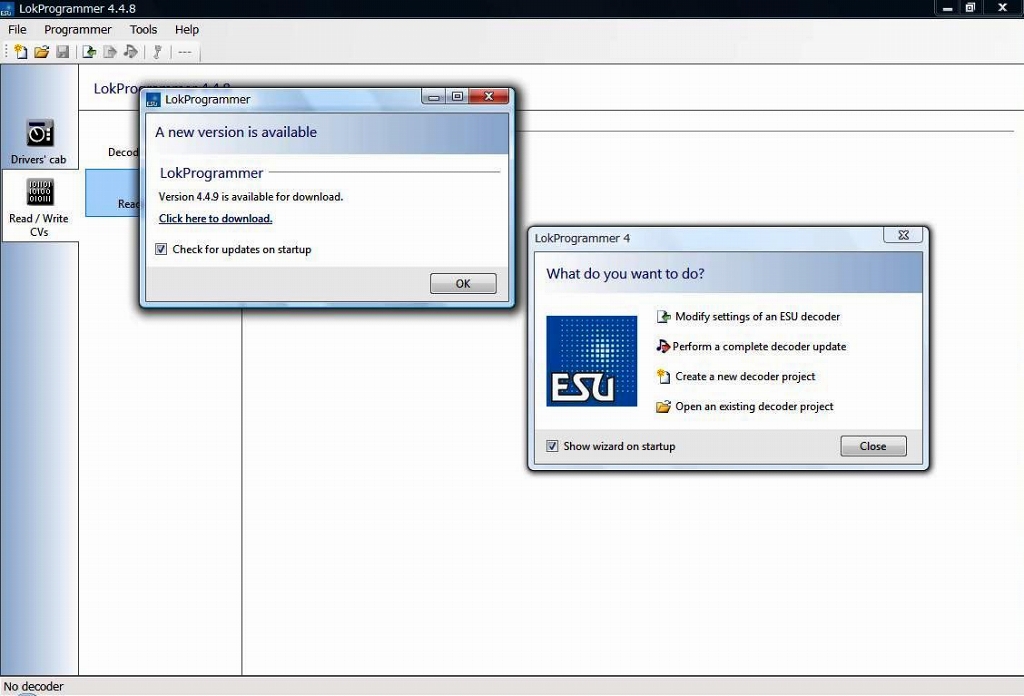
Task: Restore down the main LokProgrammer window
Action: 970,8
